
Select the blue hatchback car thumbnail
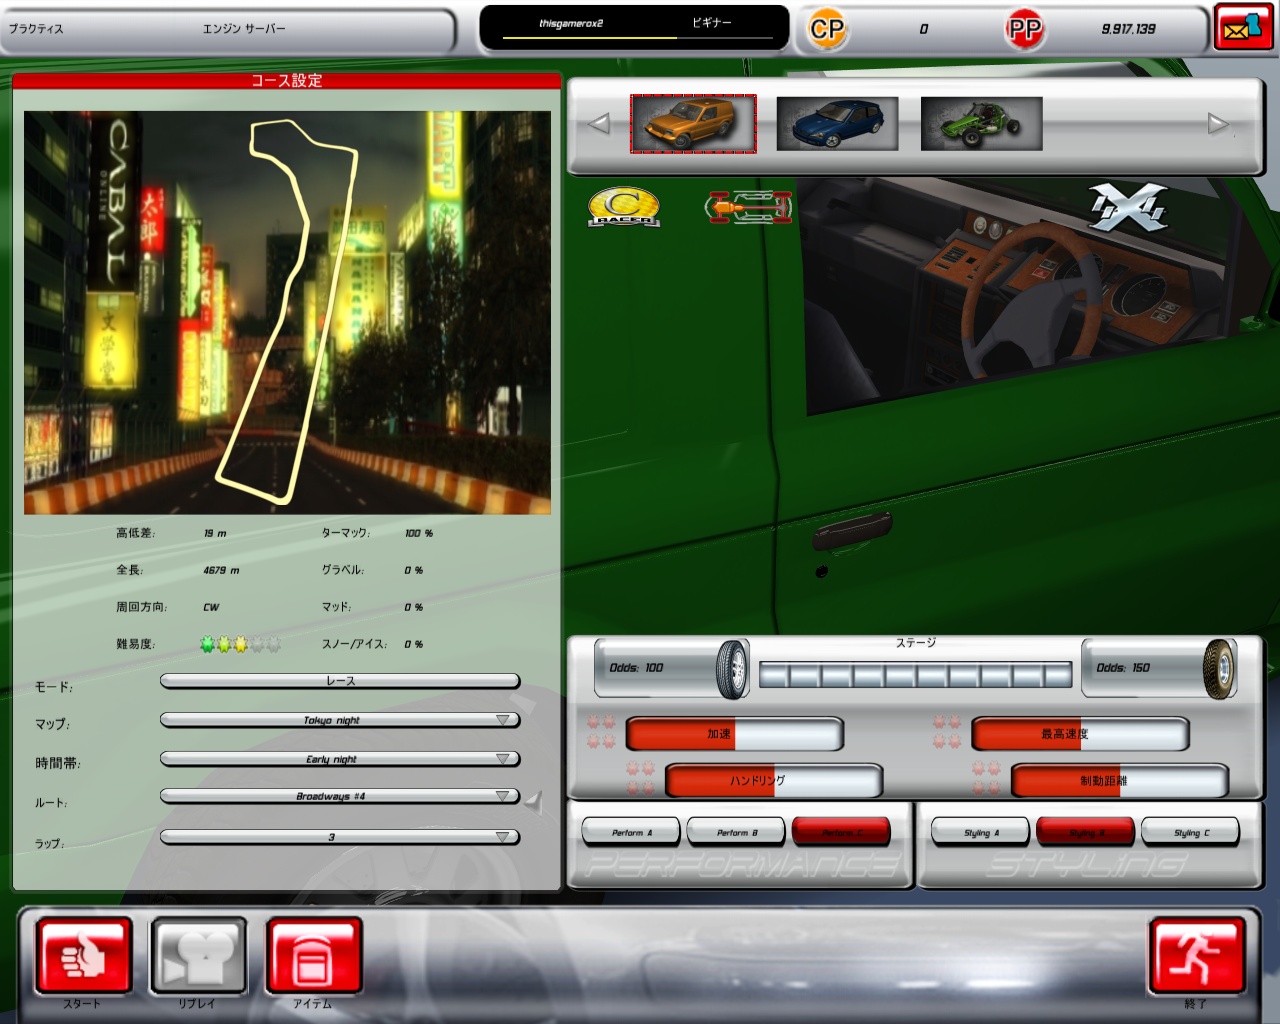pos(837,124)
